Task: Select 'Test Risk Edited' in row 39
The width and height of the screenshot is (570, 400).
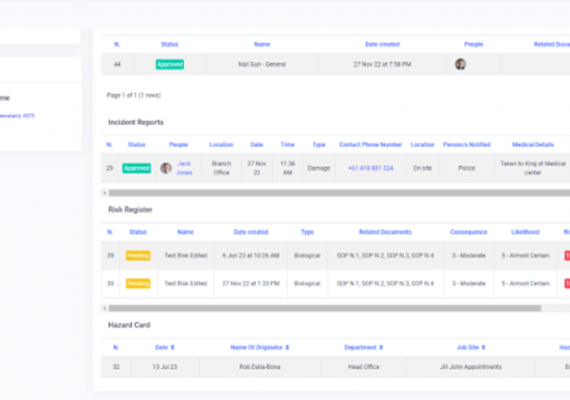Action: coord(185,256)
